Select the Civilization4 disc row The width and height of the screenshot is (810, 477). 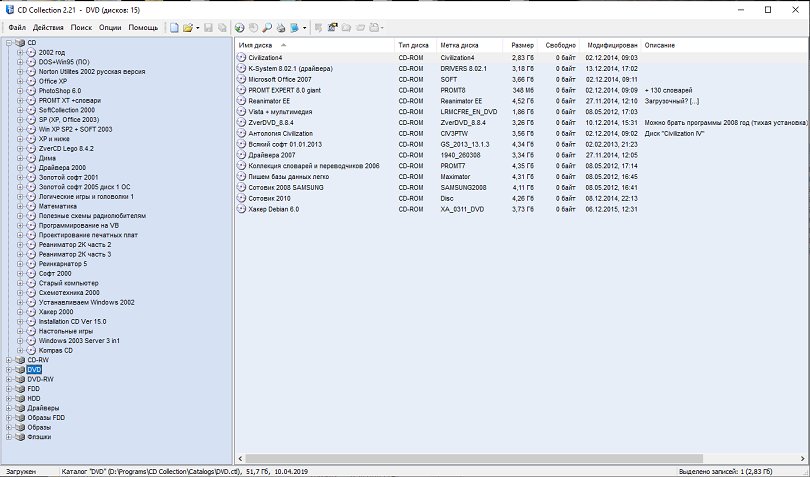(522, 58)
